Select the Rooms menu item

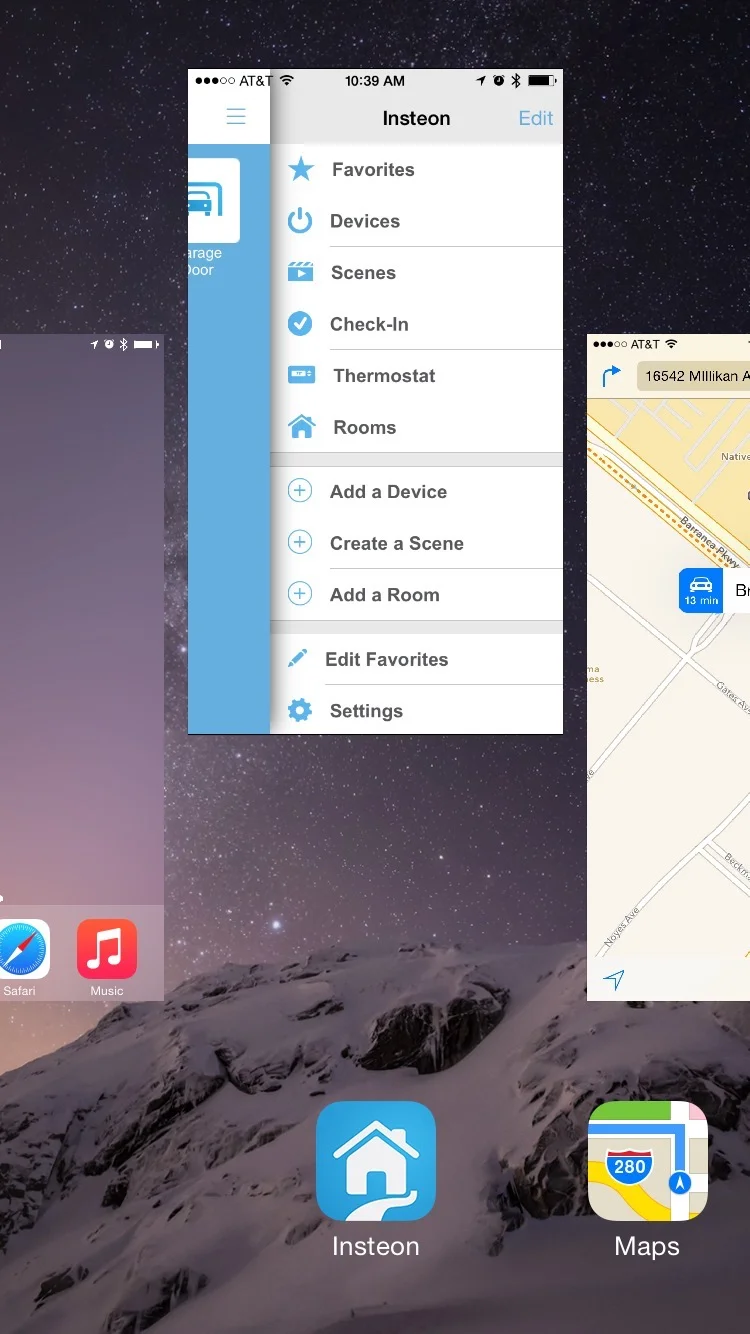coord(416,427)
